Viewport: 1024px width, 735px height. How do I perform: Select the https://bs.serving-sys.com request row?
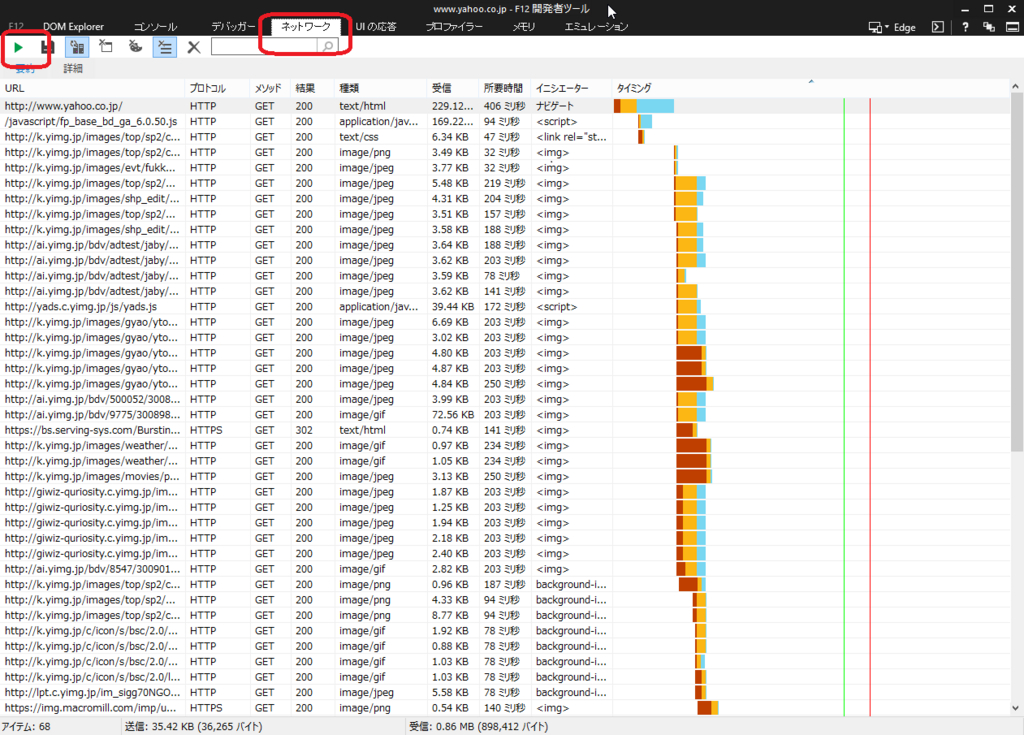(504, 430)
